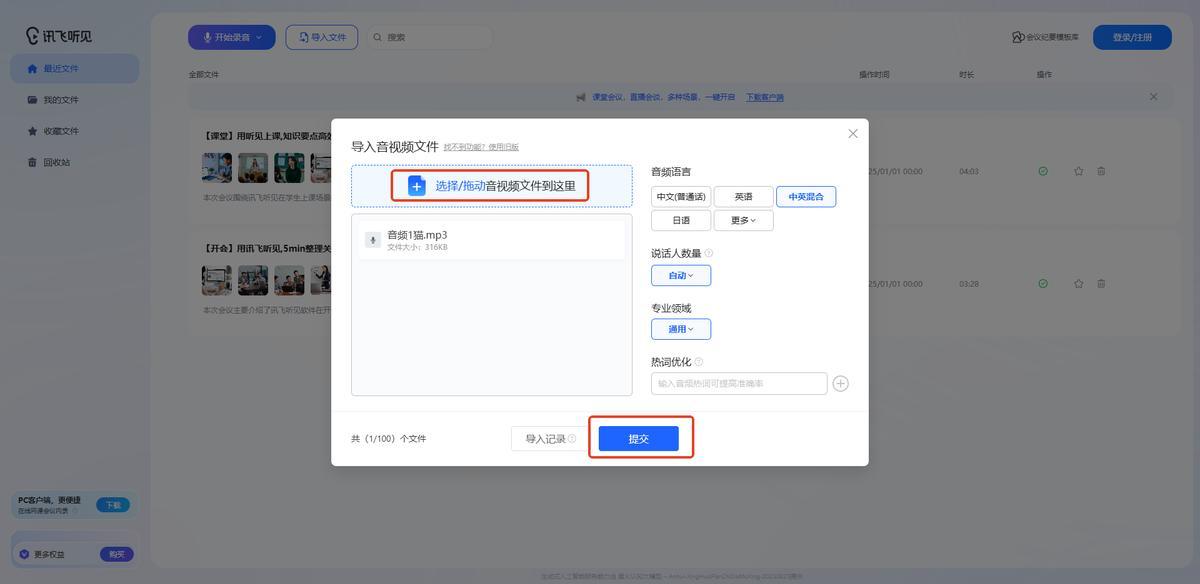Close the import audio/video dialog
This screenshot has height=584, width=1200.
pyautogui.click(x=852, y=134)
